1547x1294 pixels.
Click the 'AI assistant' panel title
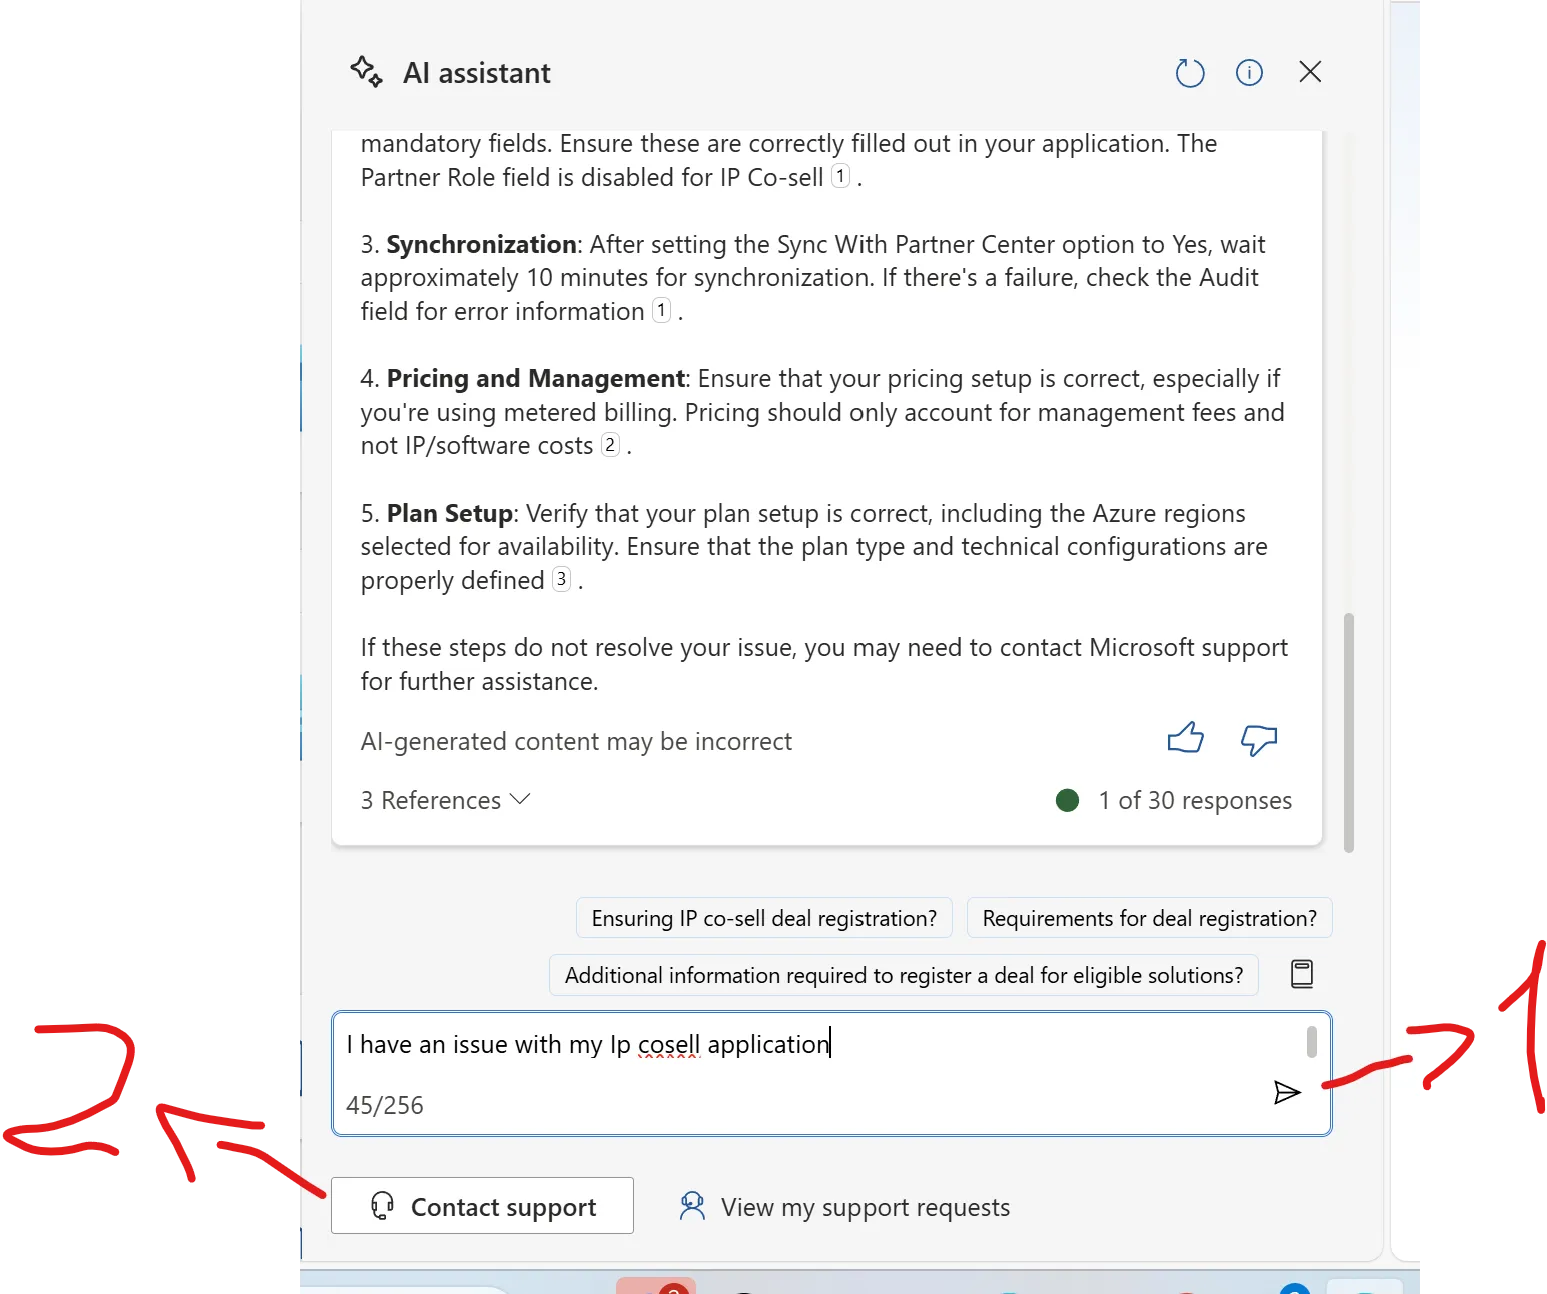[477, 73]
